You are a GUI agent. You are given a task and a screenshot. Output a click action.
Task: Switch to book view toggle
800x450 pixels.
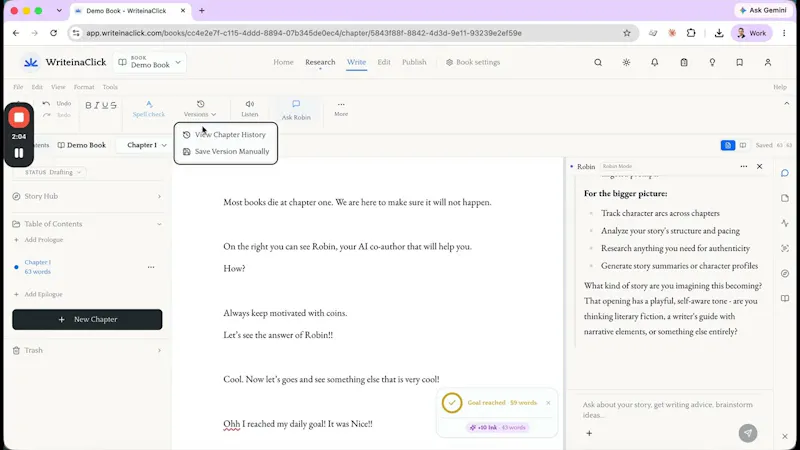tap(743, 145)
